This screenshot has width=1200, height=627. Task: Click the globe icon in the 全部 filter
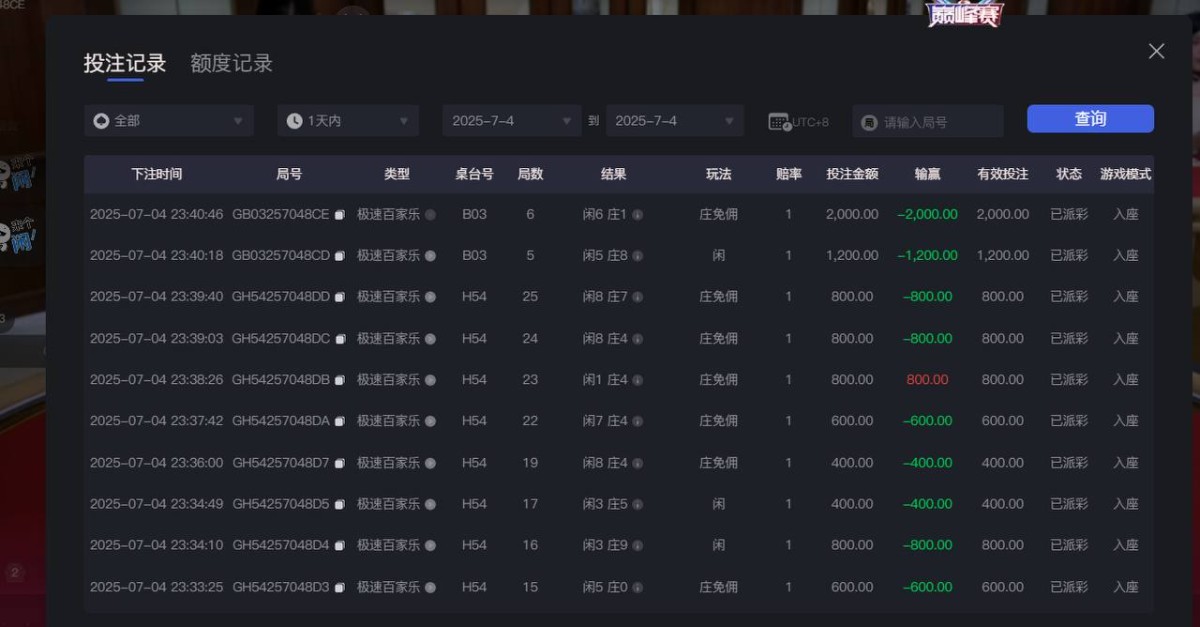click(x=100, y=120)
